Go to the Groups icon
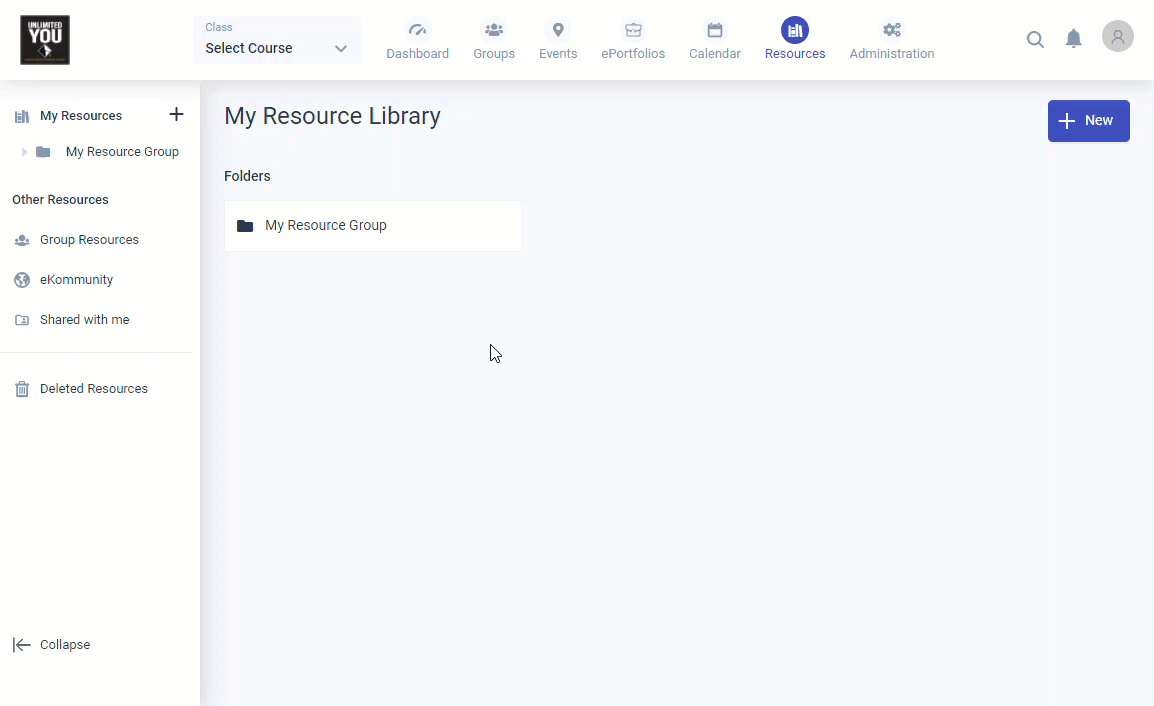The width and height of the screenshot is (1154, 706). tap(494, 30)
